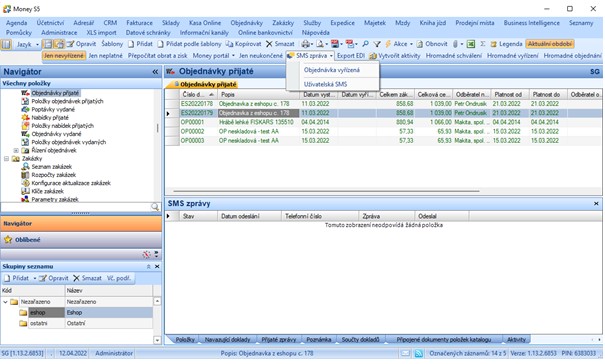
Task: Click the Opravit icon in Skupiny seznamu toolbar
Action: click(x=43, y=278)
